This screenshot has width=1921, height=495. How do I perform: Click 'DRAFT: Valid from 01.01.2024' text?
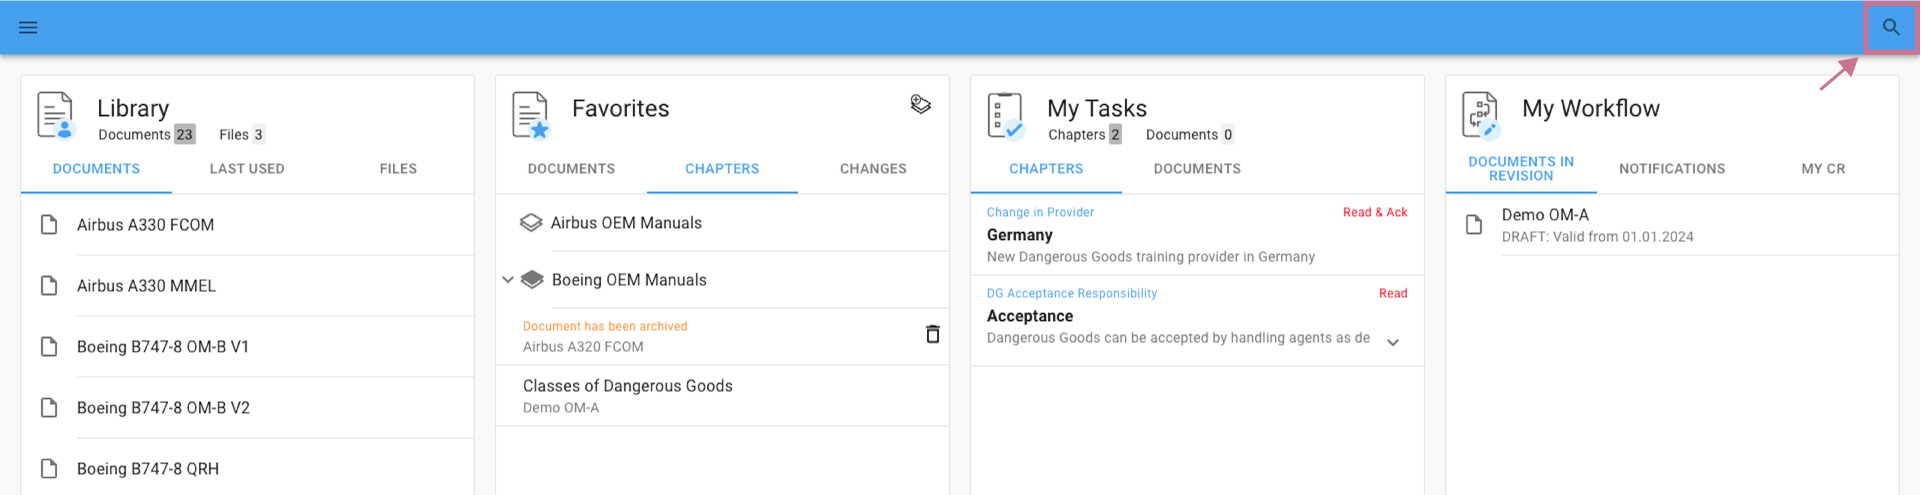1597,237
